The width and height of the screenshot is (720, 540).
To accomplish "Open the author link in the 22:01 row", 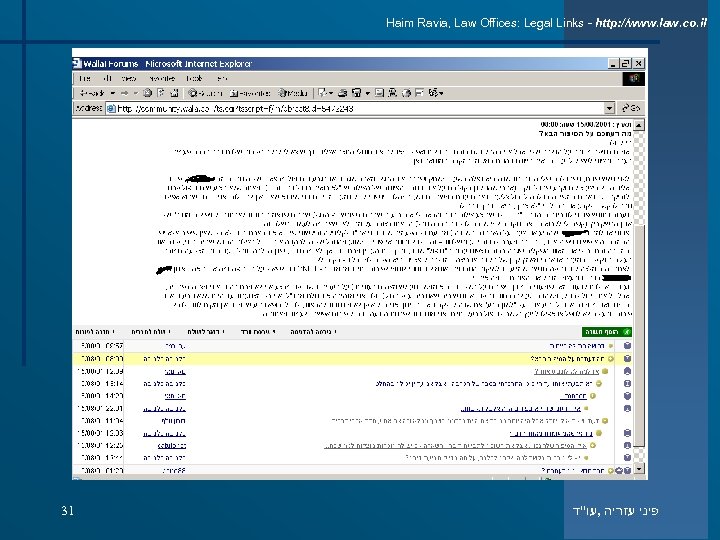I will (x=164, y=408).
